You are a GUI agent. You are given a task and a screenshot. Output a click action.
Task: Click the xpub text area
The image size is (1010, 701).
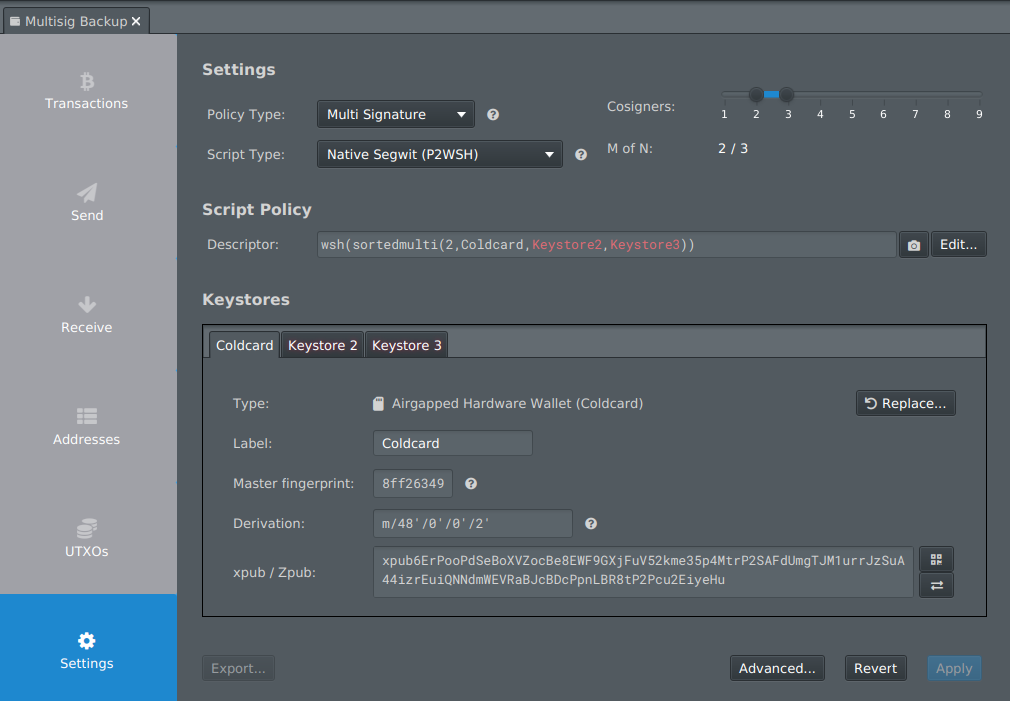click(643, 571)
